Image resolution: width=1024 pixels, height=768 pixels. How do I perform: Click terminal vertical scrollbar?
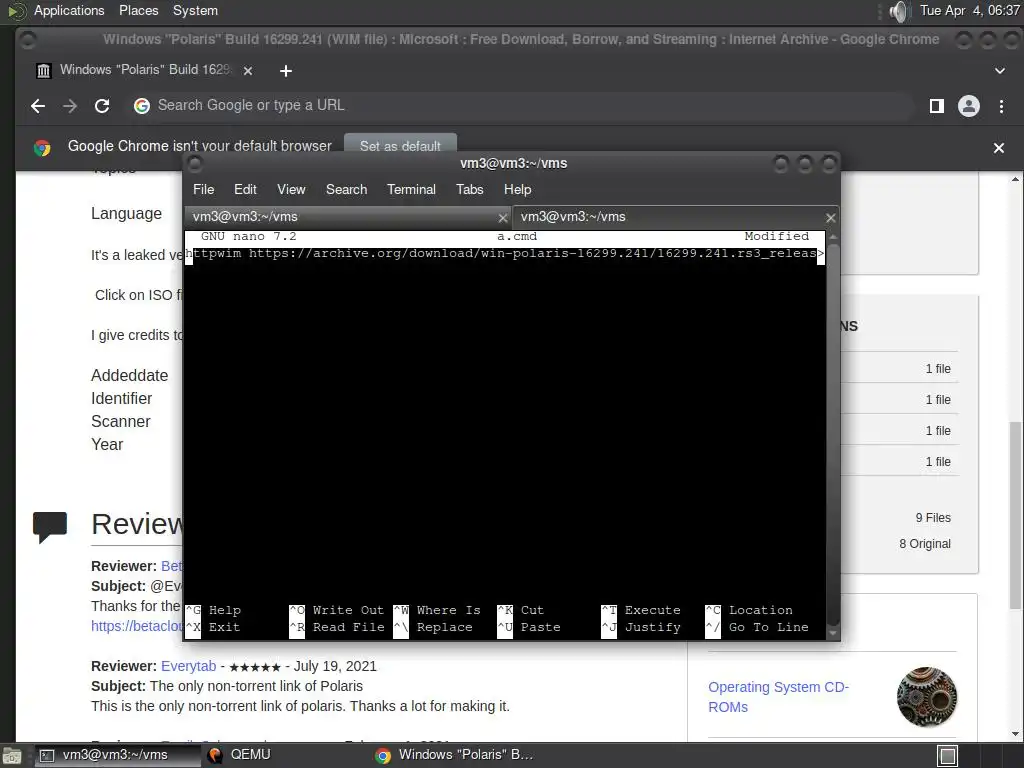pos(833,431)
